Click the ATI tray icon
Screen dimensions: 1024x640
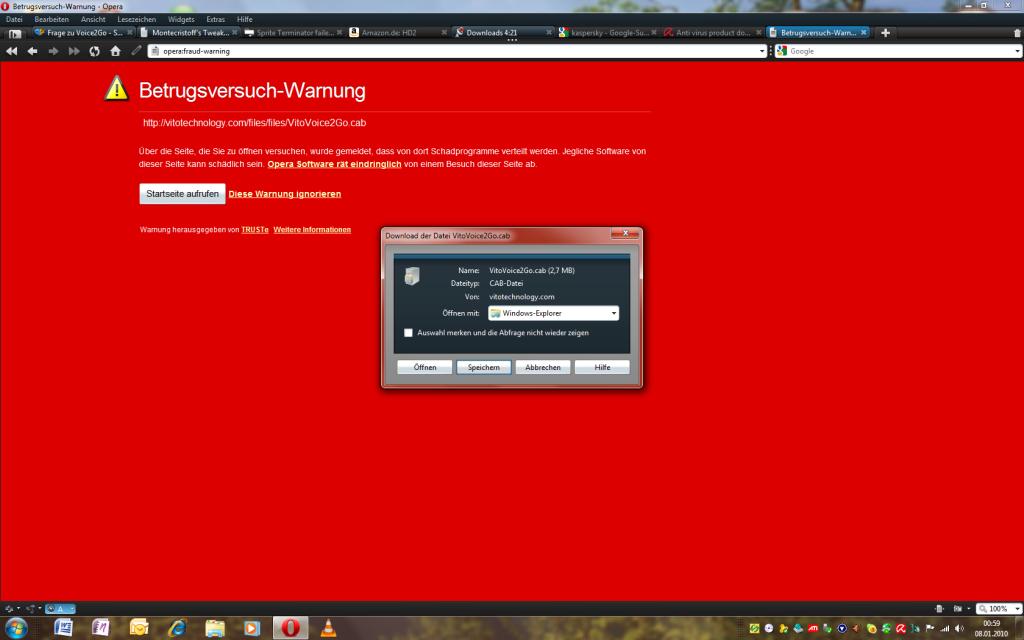[813, 629]
